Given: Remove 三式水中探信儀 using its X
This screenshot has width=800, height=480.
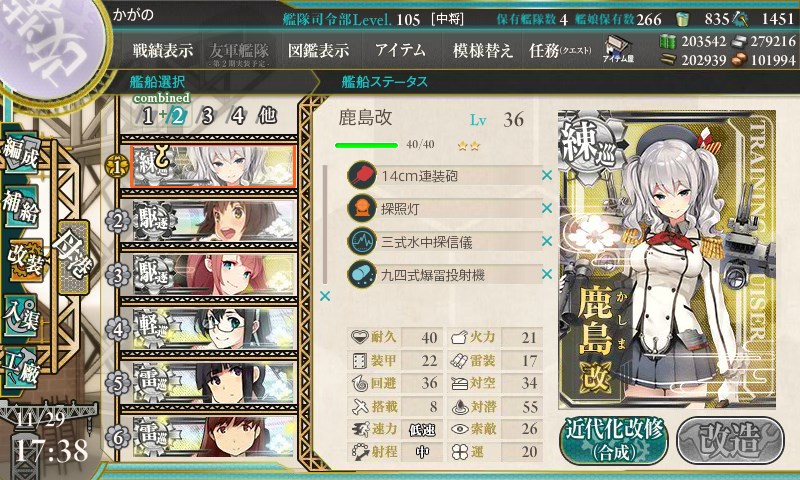Looking at the screenshot, I should [x=547, y=241].
